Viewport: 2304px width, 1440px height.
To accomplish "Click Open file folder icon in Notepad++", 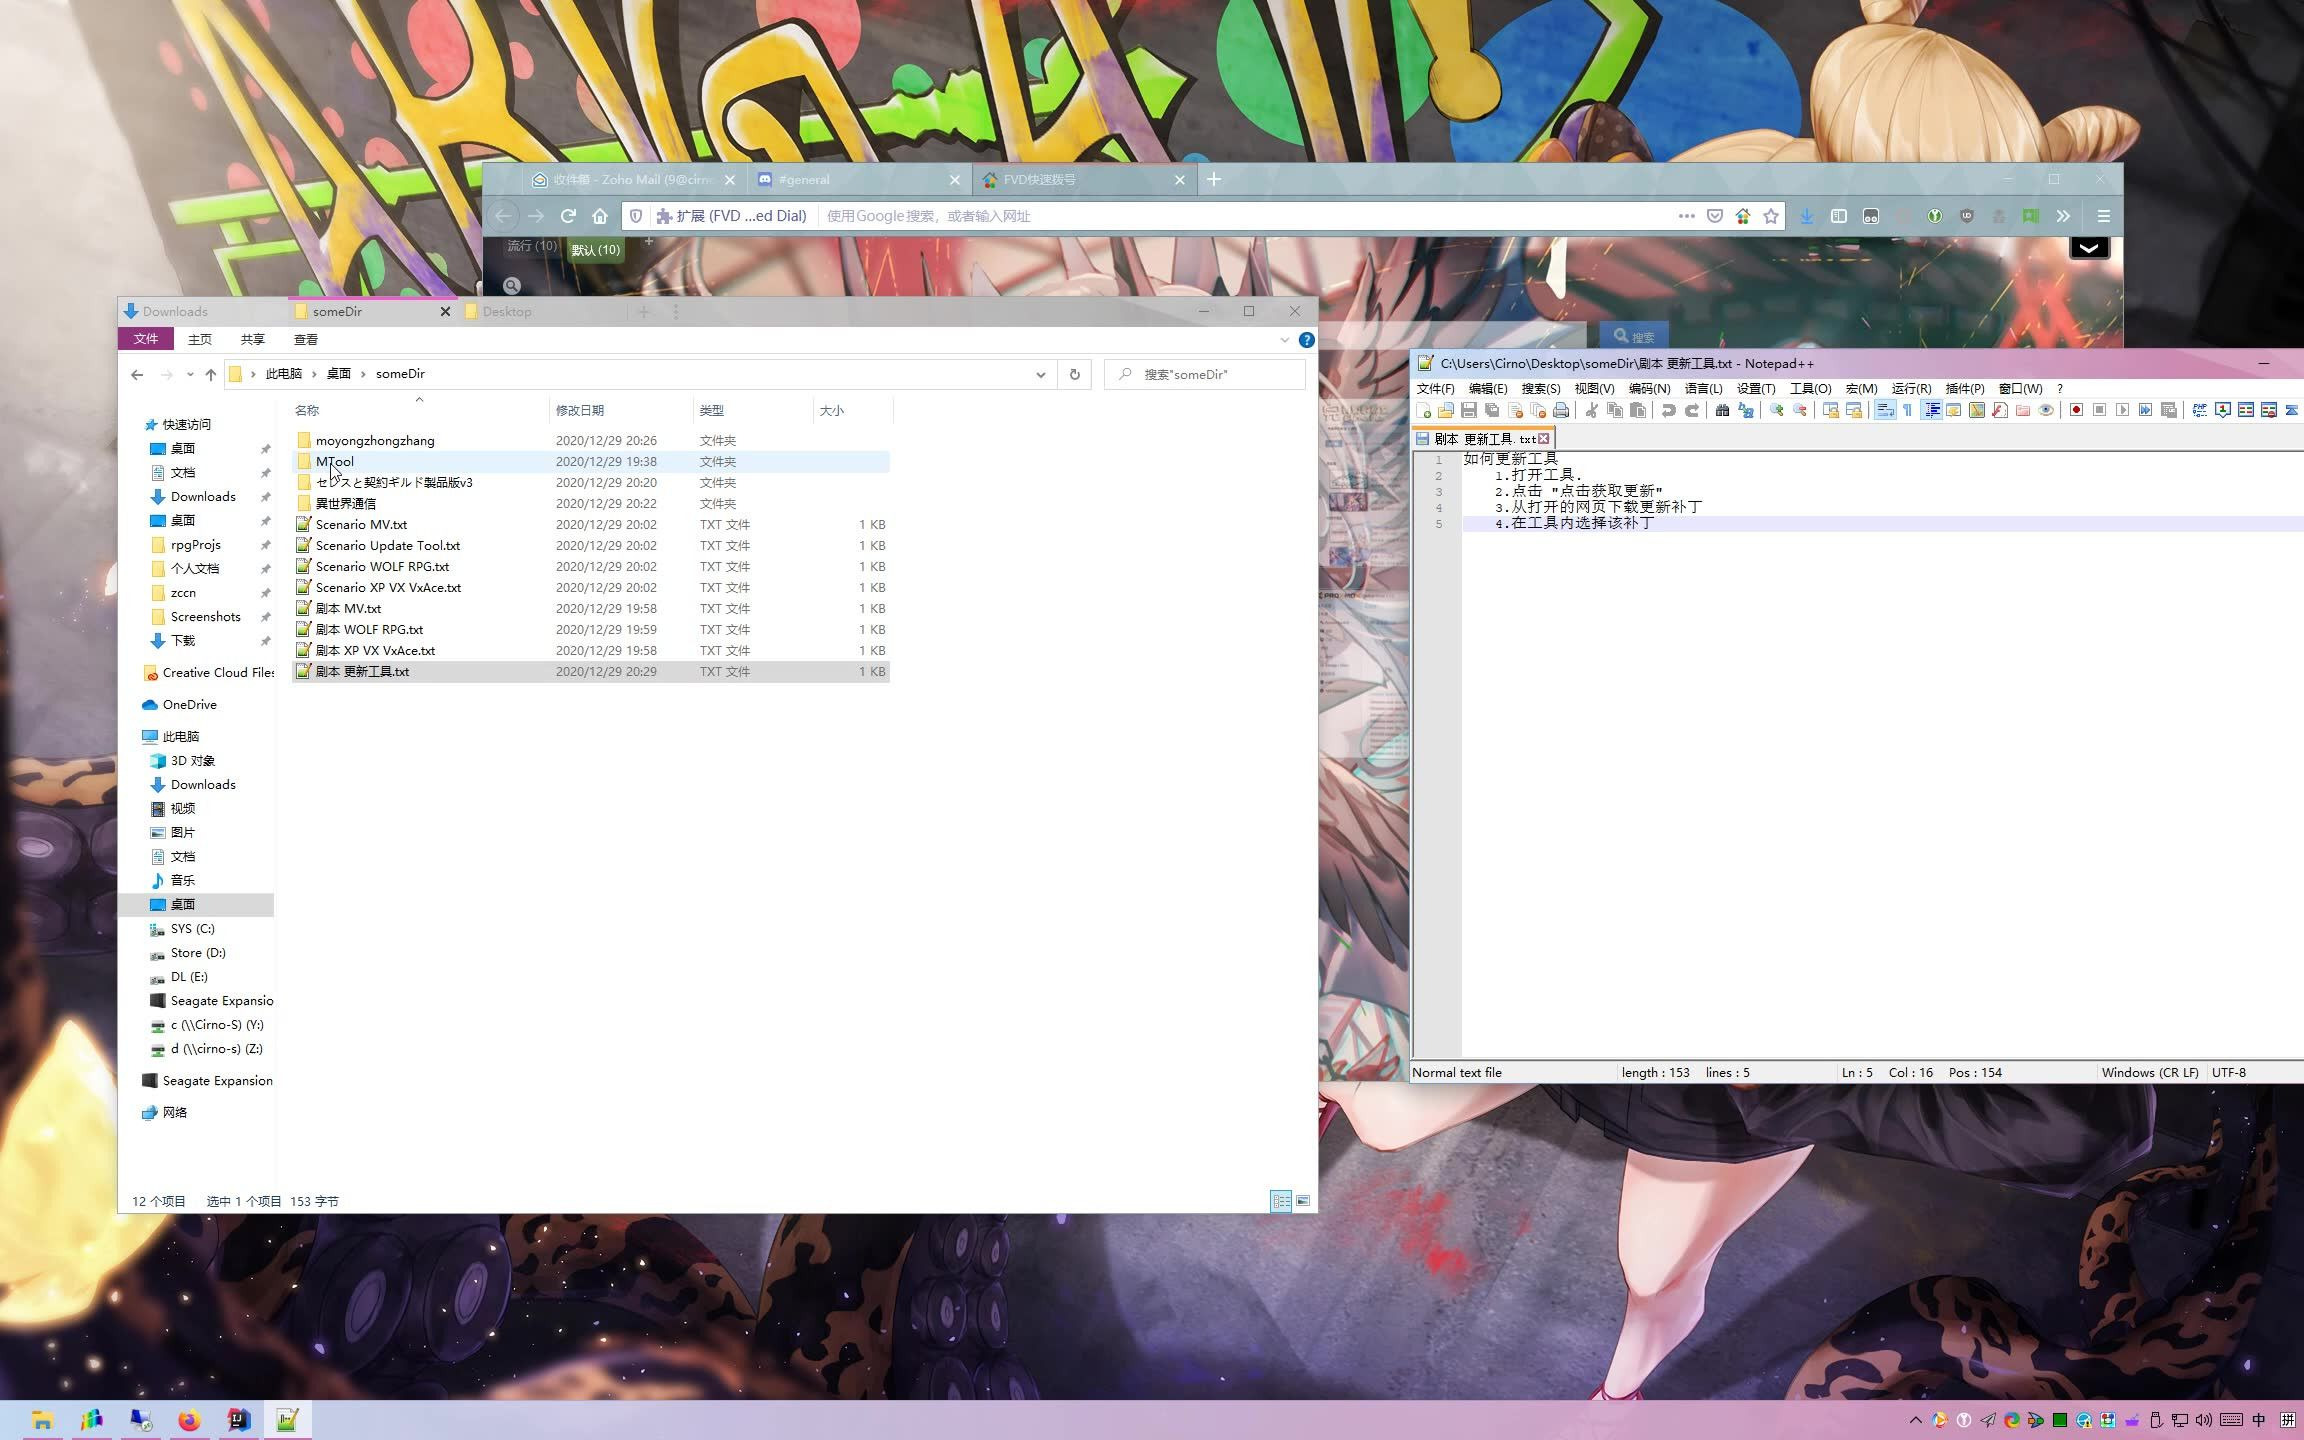I will click(1445, 410).
